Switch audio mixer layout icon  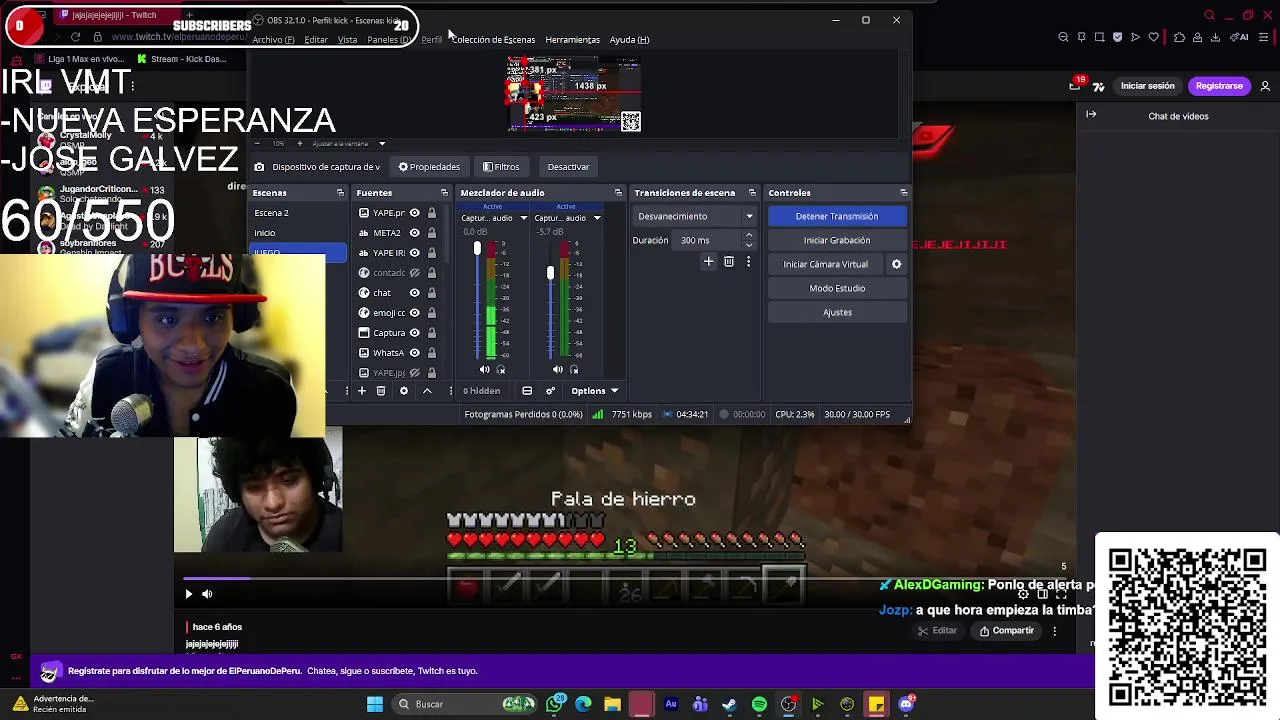(x=527, y=391)
